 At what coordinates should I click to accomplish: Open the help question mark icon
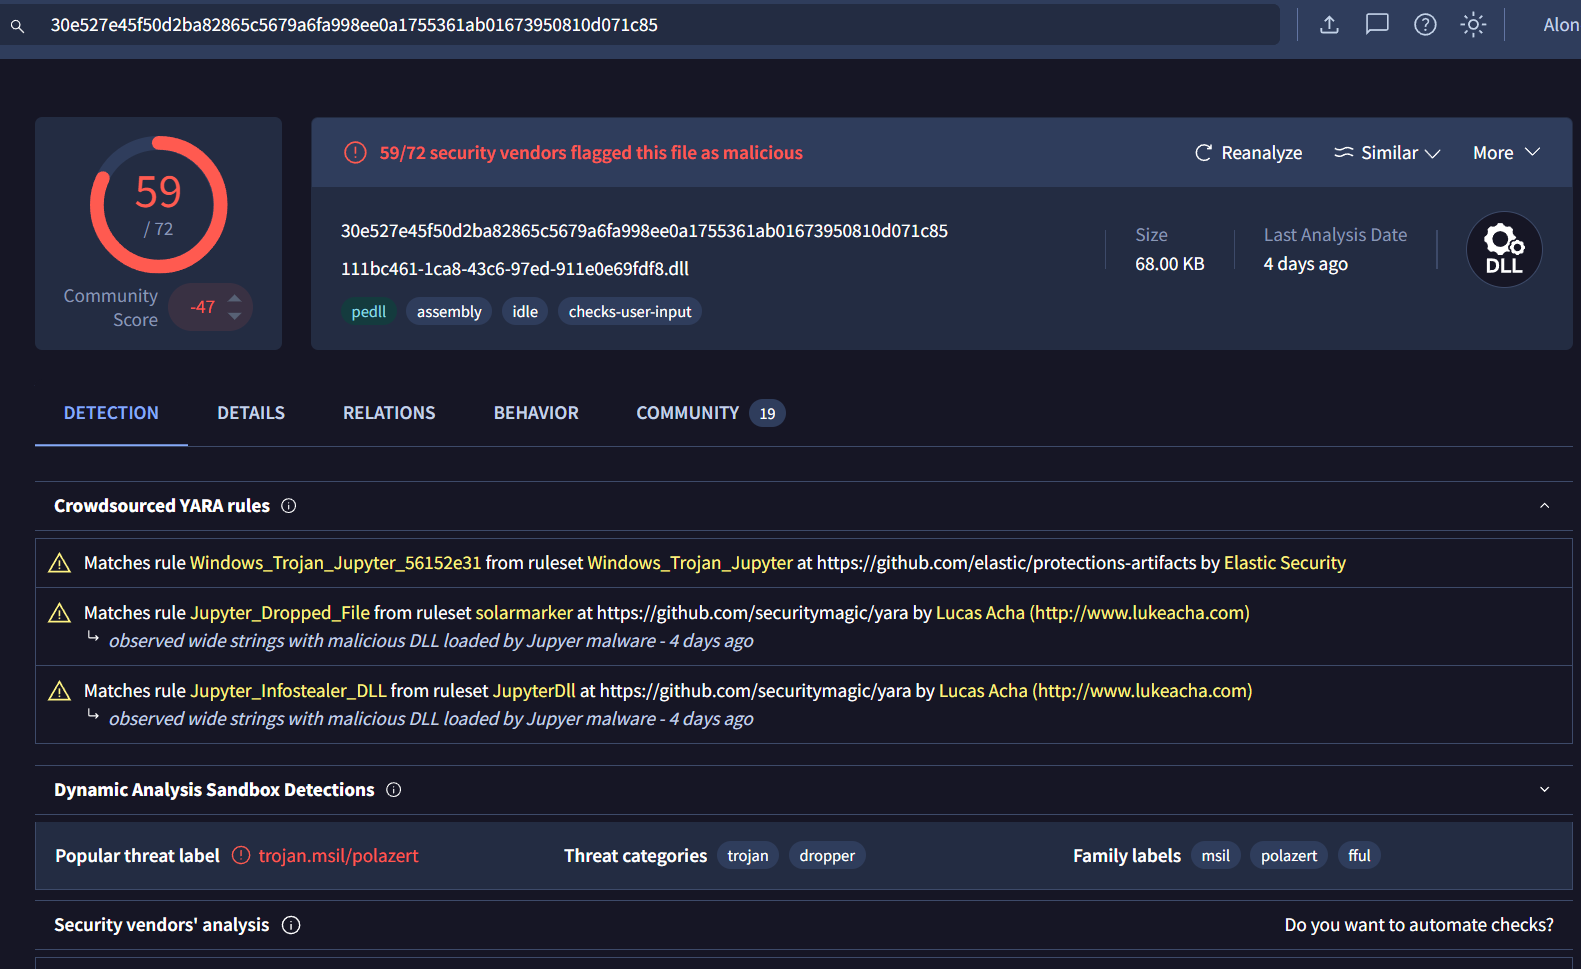1425,25
